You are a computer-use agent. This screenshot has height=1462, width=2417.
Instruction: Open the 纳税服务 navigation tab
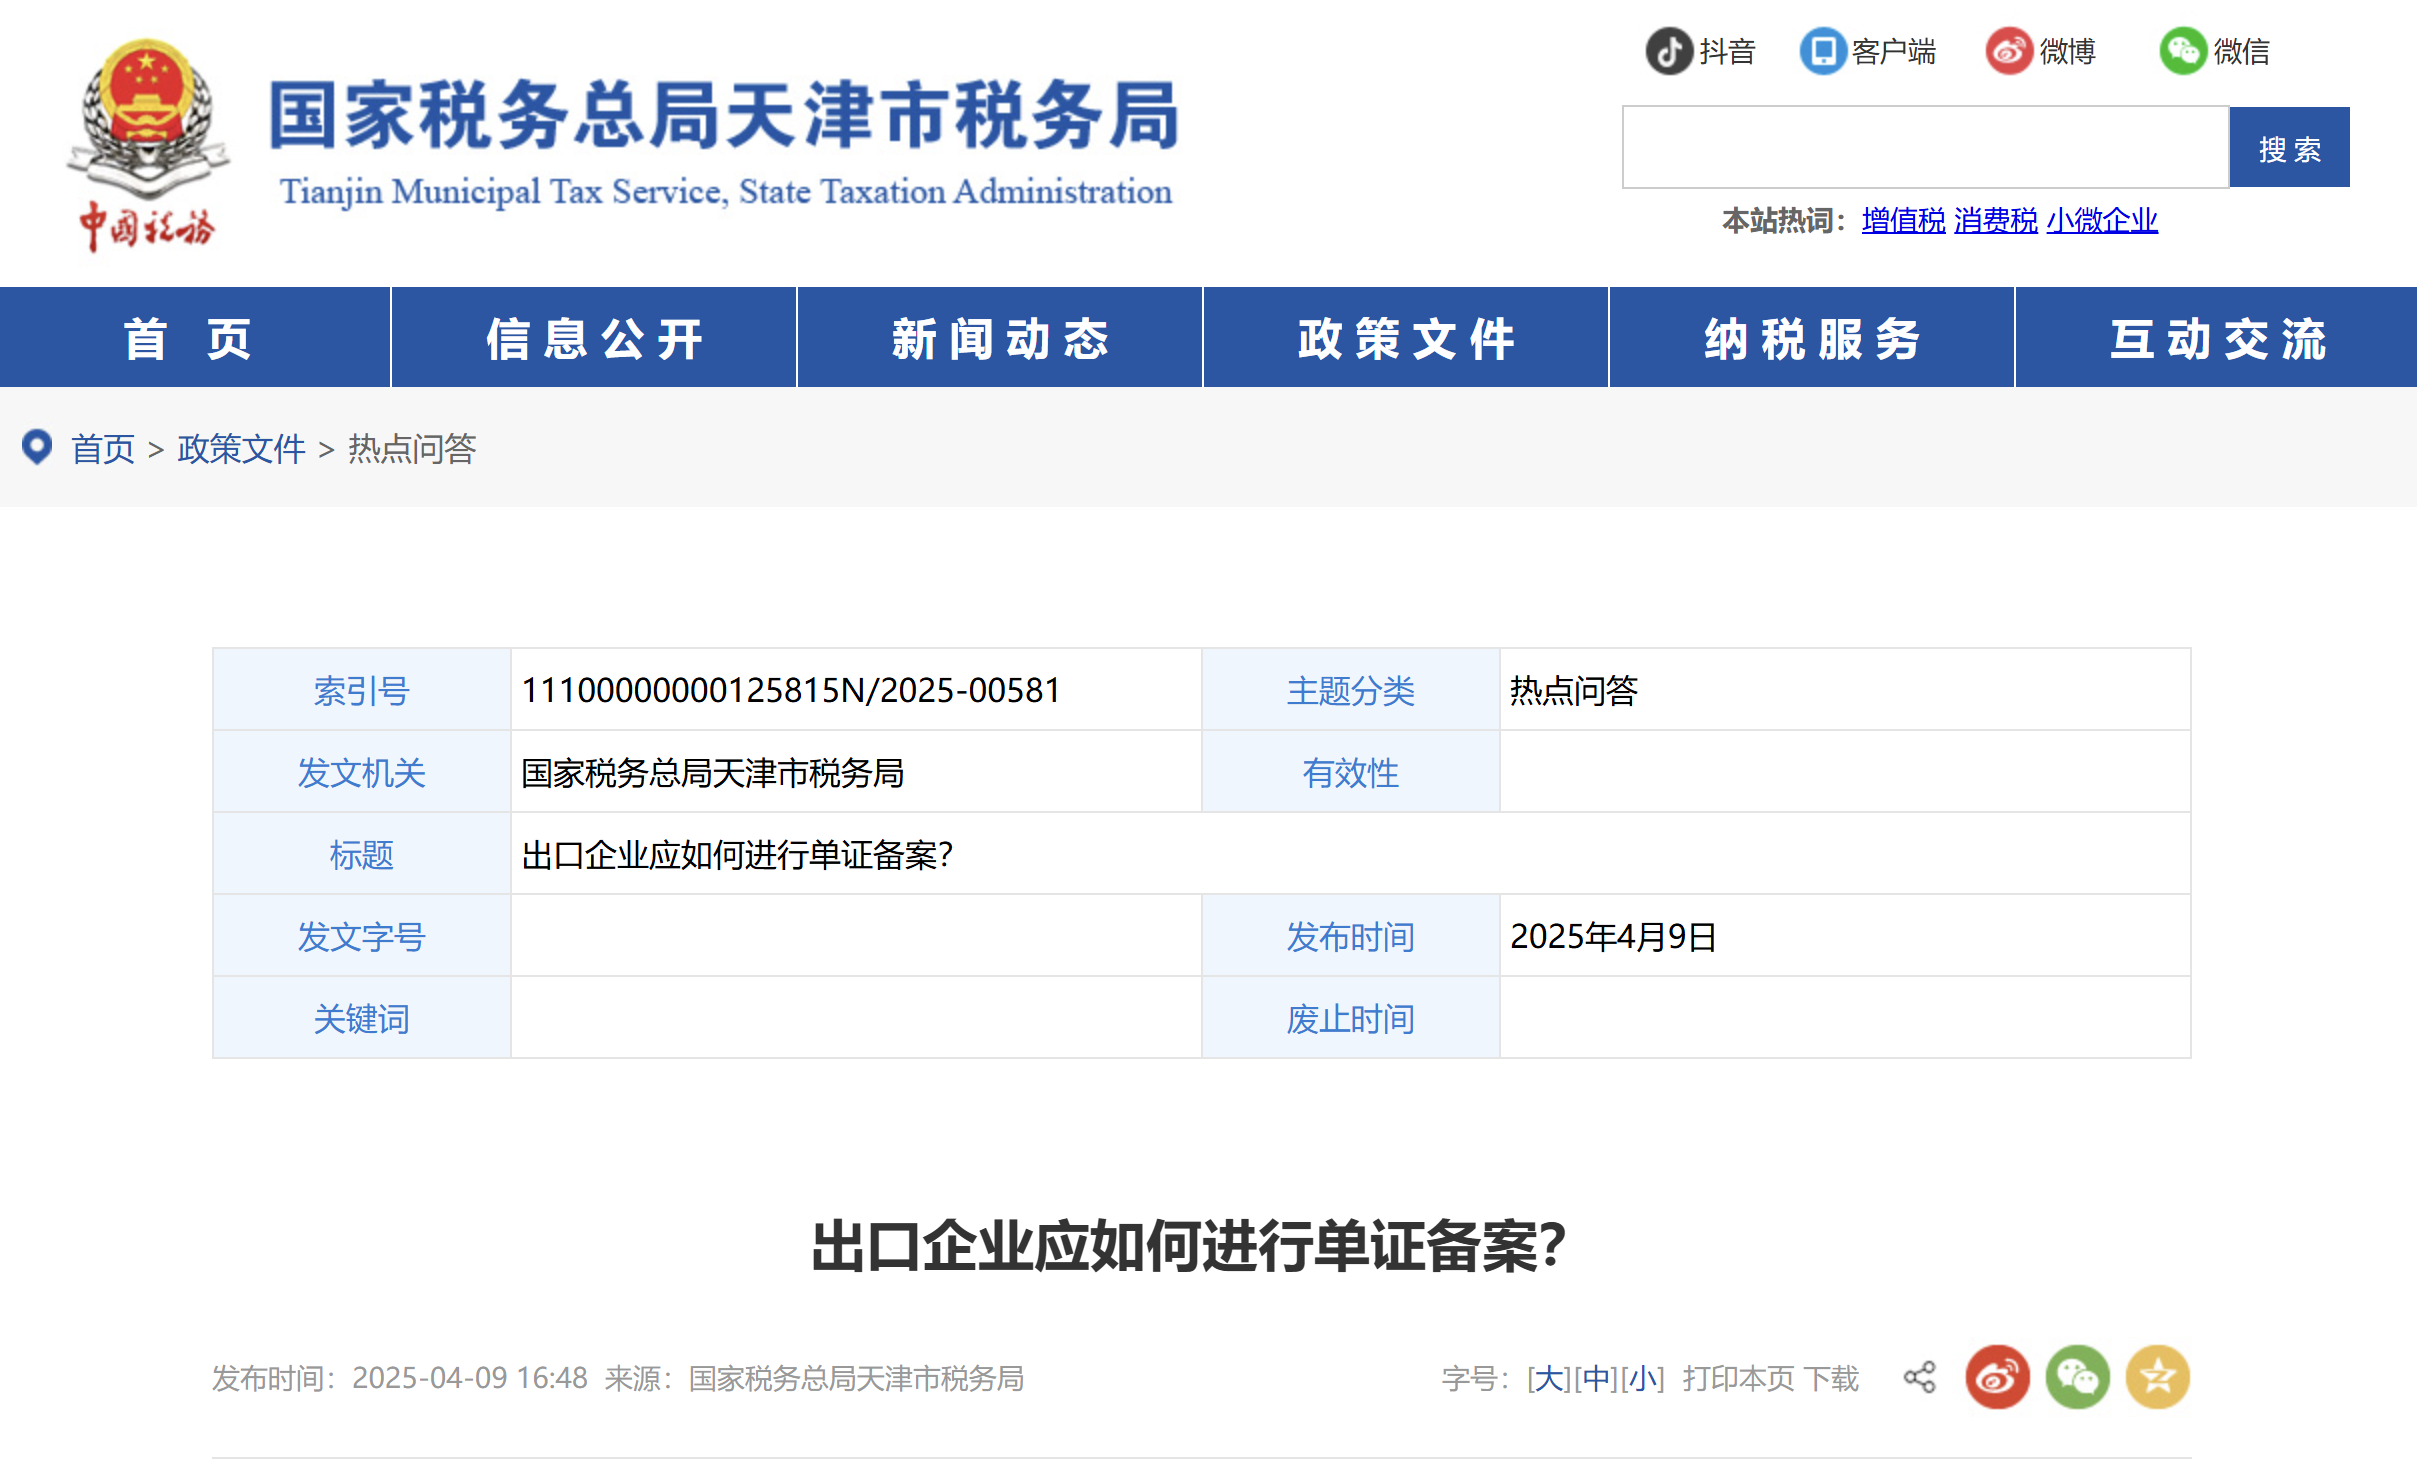coord(1812,337)
